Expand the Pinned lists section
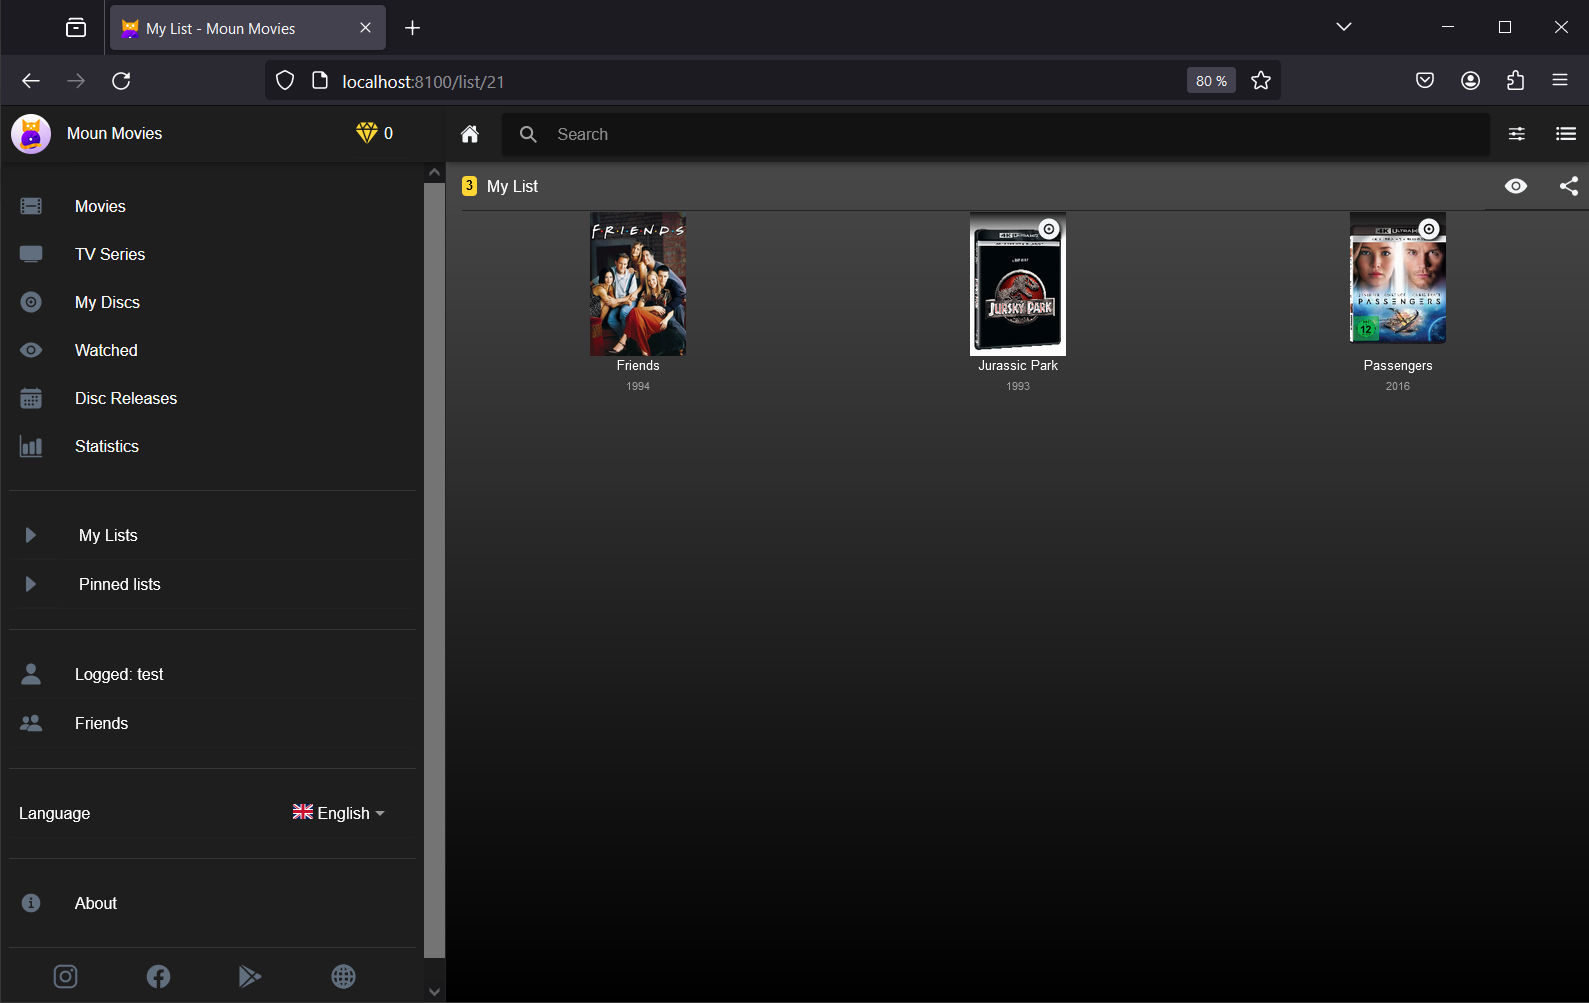Screen dimensions: 1589x1003 point(31,584)
